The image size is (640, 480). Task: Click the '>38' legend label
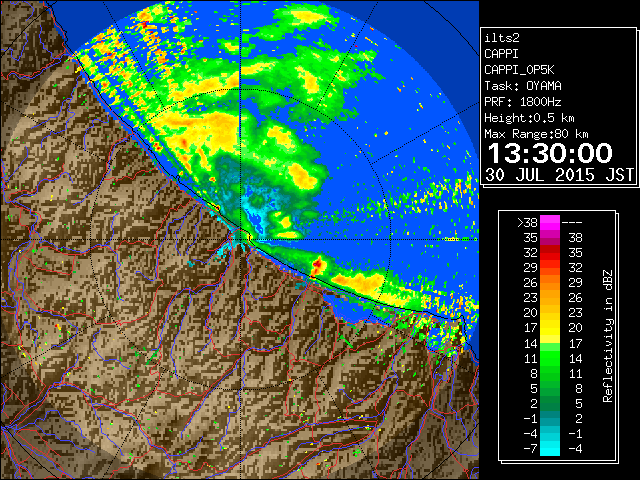pyautogui.click(x=527, y=223)
